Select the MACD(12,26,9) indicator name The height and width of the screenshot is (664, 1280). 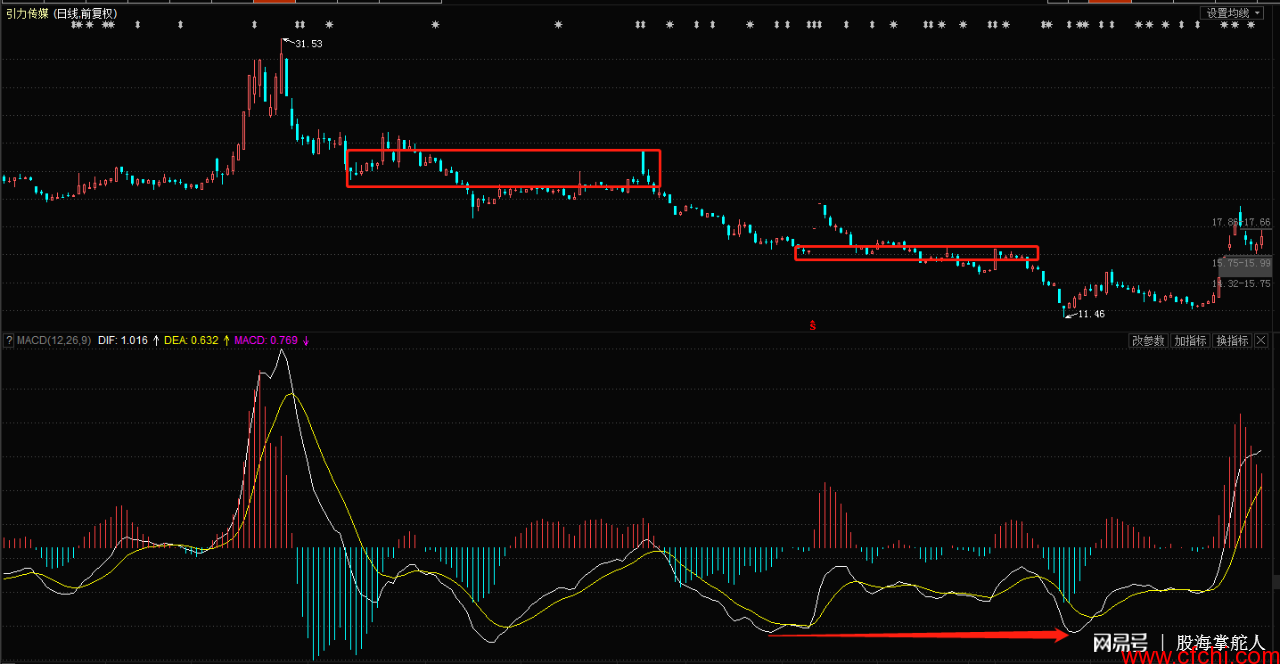[x=54, y=341]
